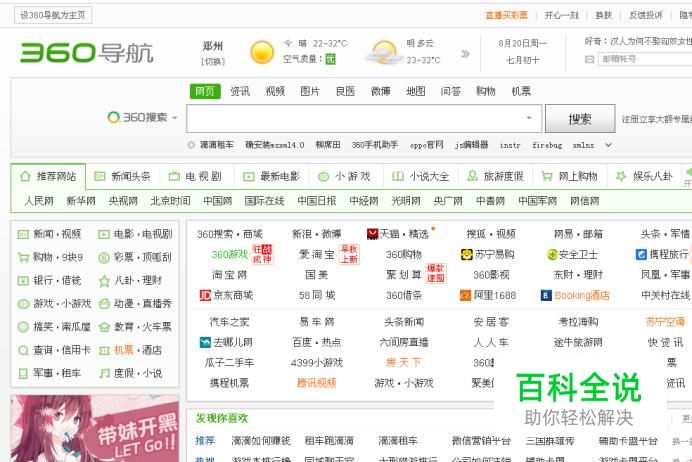The image size is (692, 462).
Task: Click the book icon beside 小说大全
Action: (398, 177)
